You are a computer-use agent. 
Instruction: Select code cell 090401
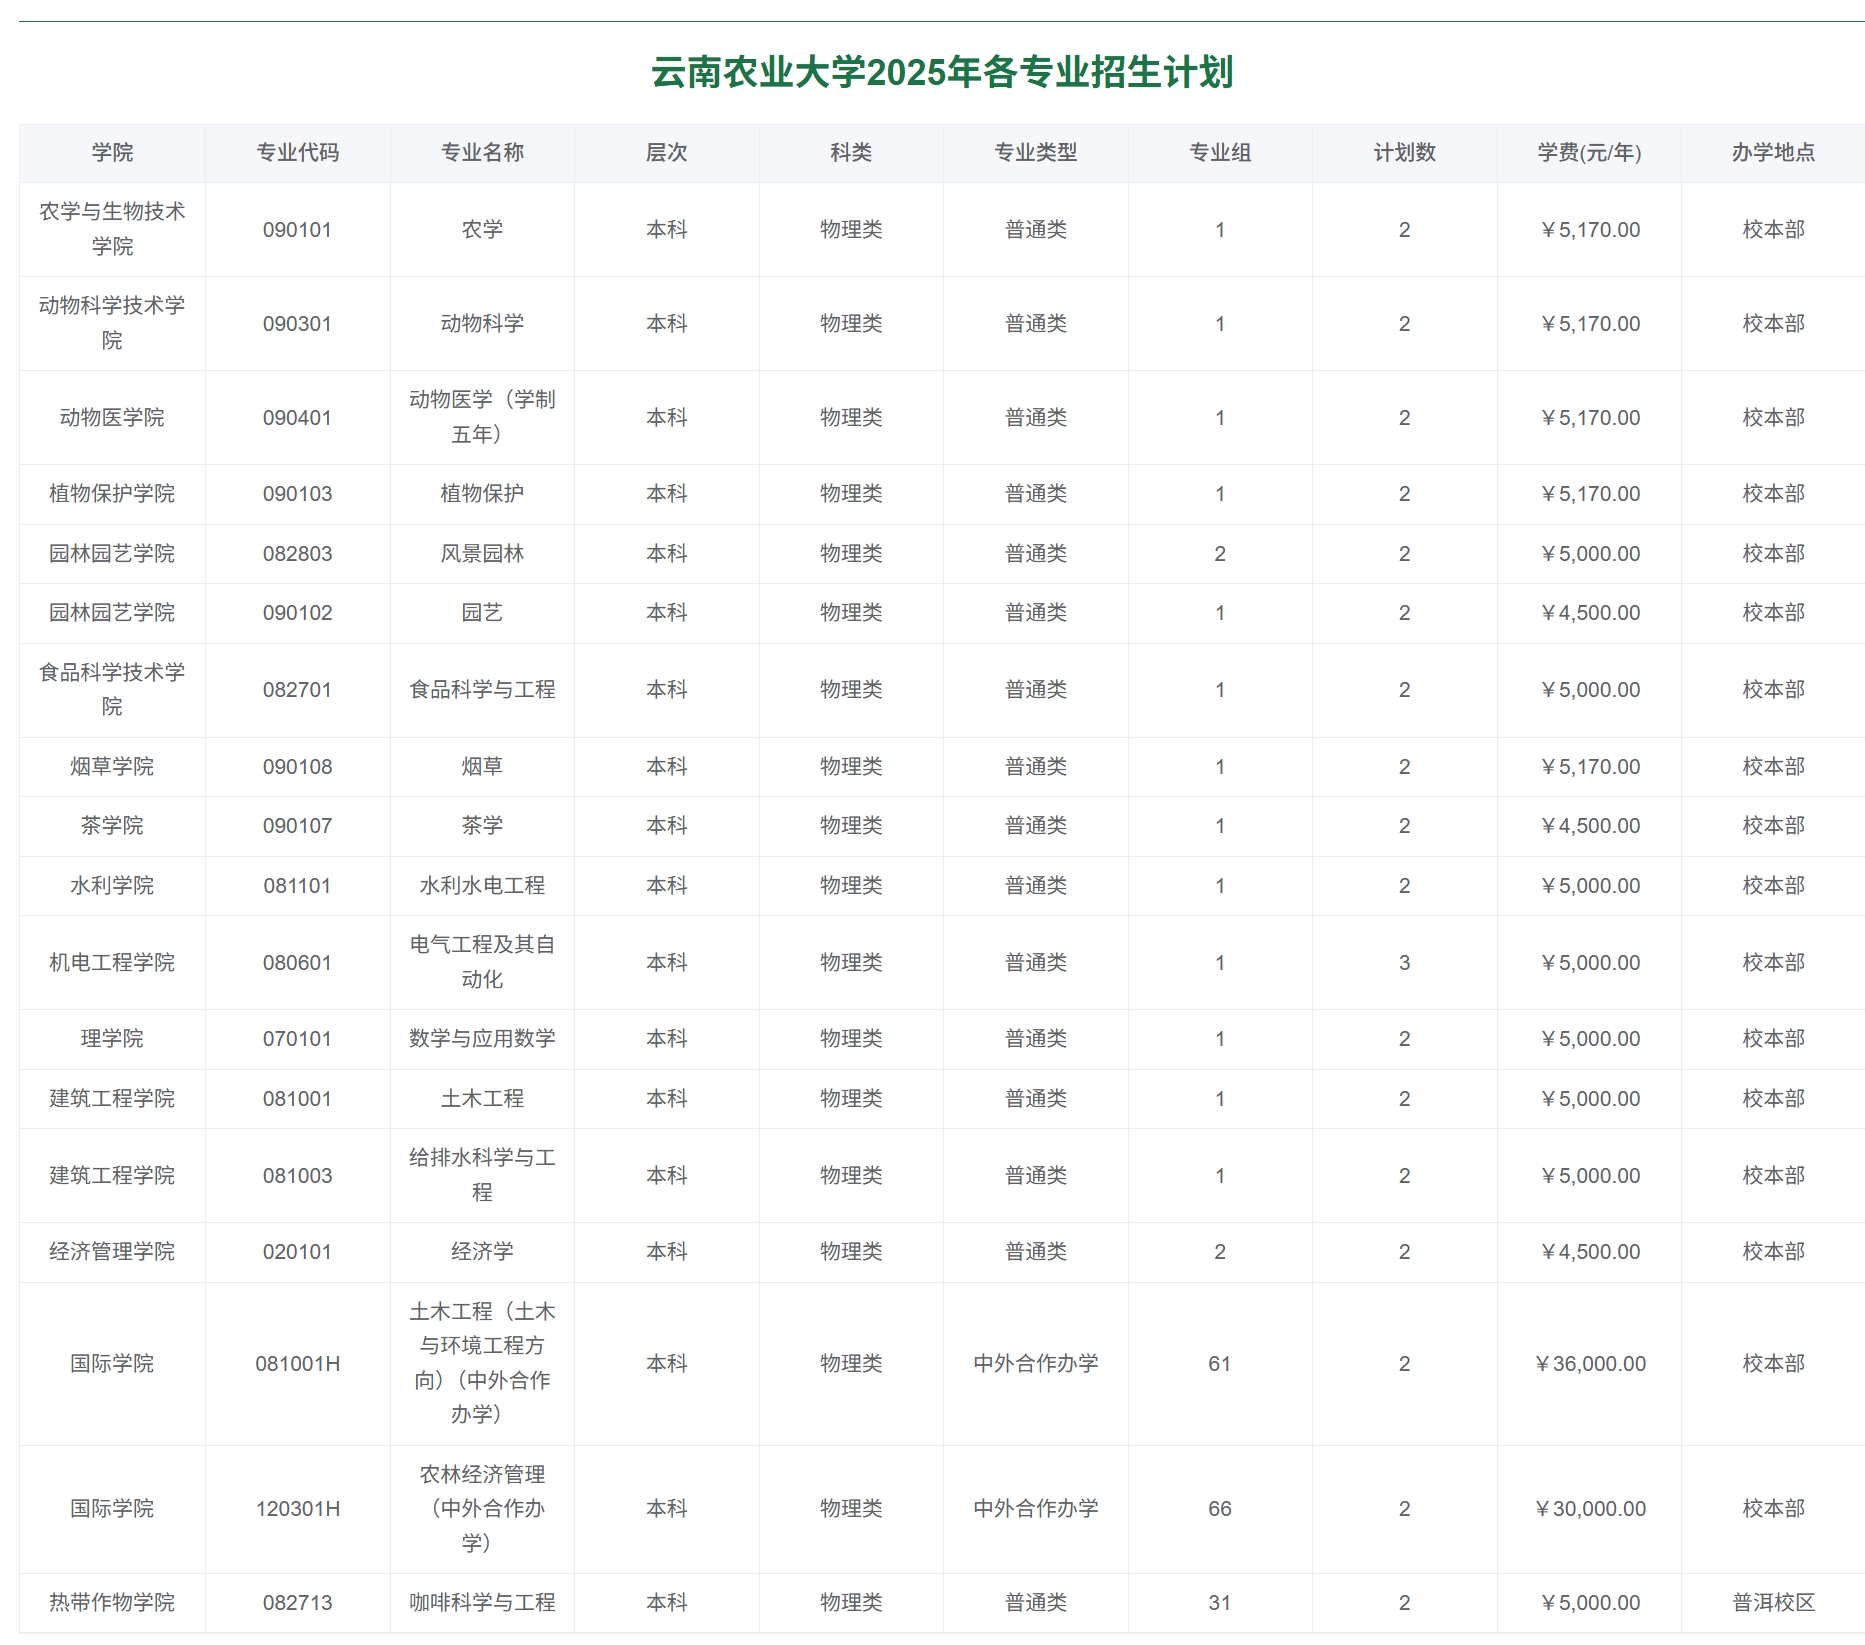click(297, 417)
